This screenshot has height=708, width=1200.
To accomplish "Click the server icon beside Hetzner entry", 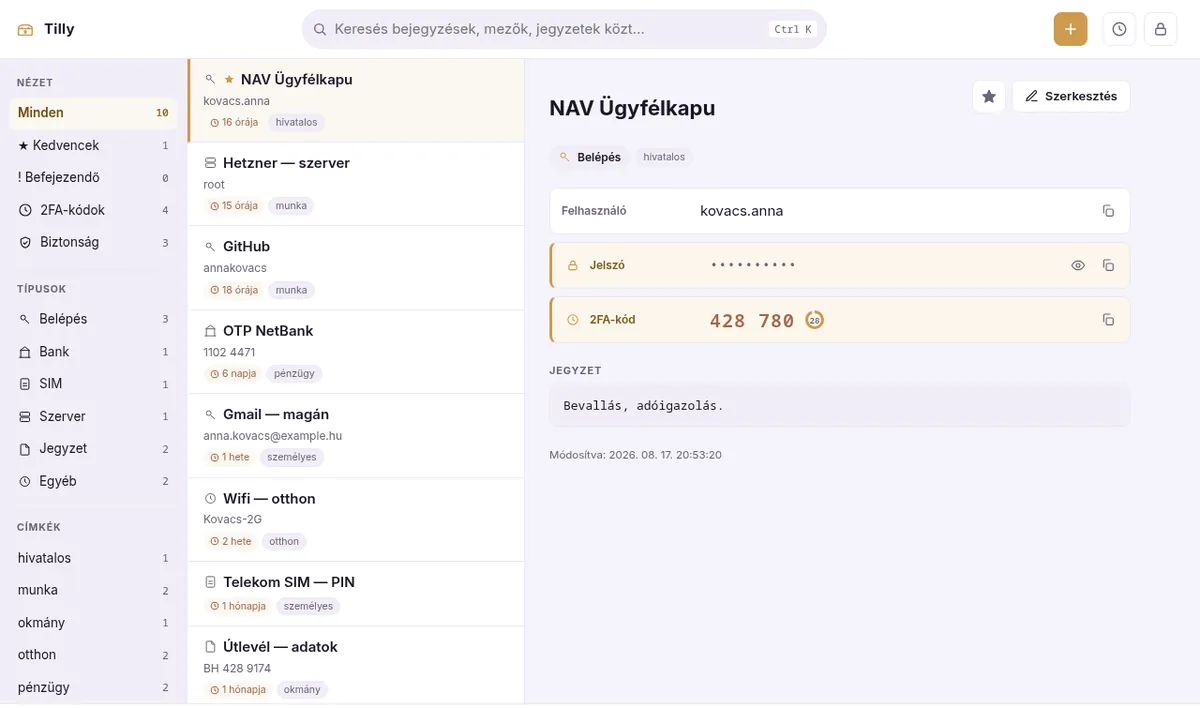I will 210,162.
